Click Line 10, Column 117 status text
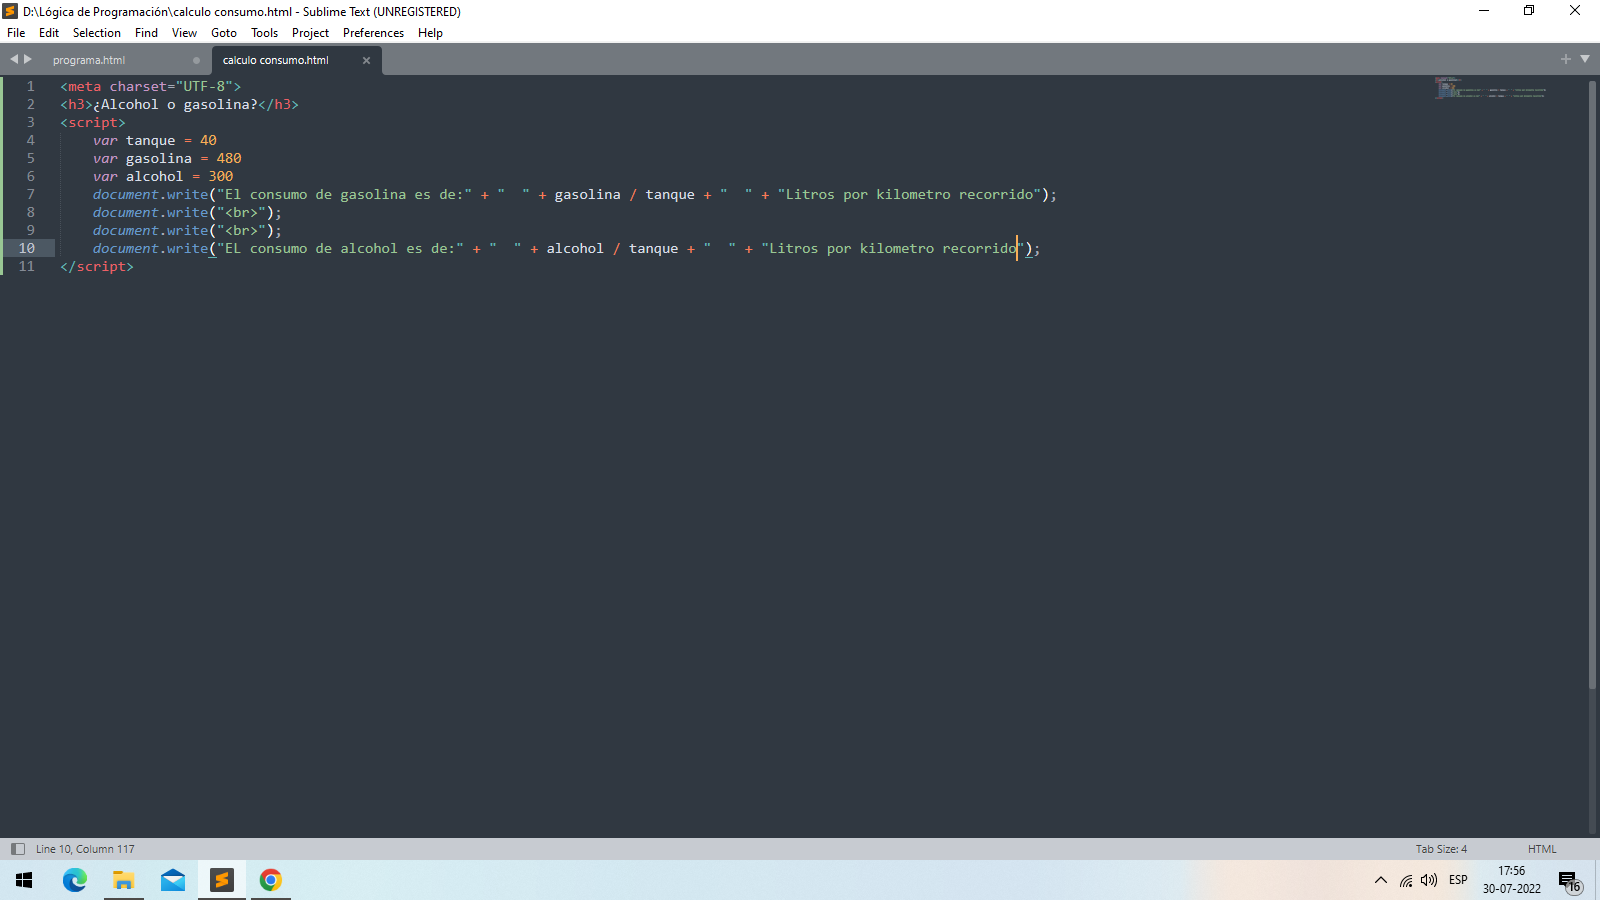The image size is (1600, 900). (x=85, y=849)
